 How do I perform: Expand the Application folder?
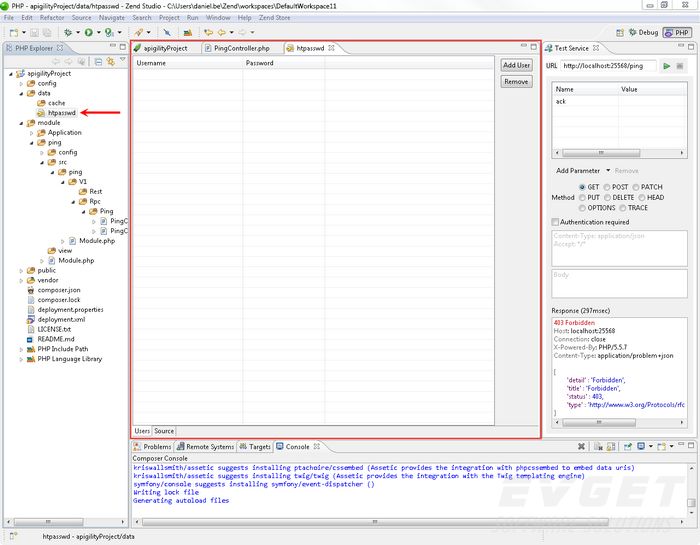pos(31,133)
